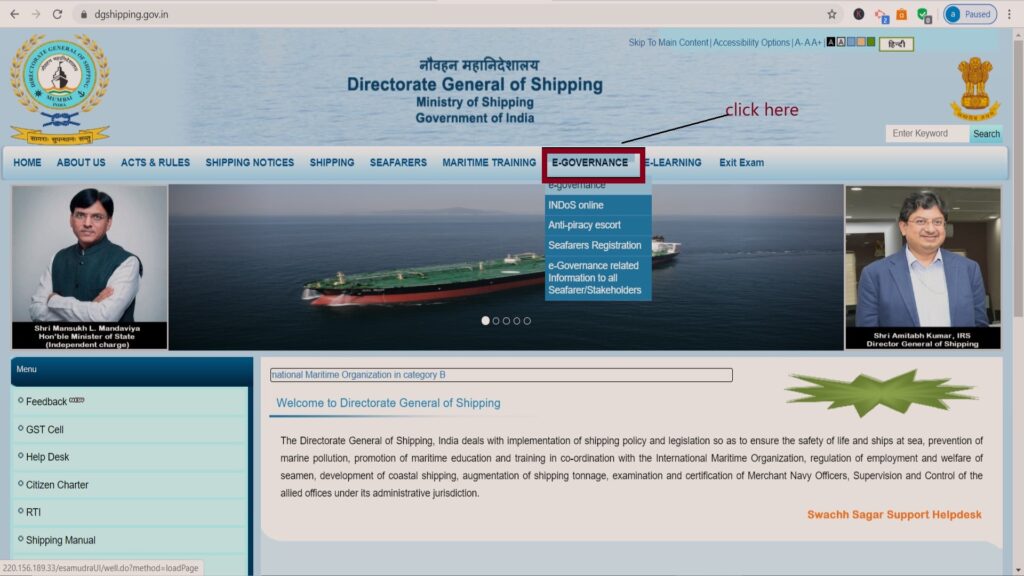Viewport: 1024px width, 576px height.
Task: Open the Shipping Manual sidebar link
Action: (61, 541)
